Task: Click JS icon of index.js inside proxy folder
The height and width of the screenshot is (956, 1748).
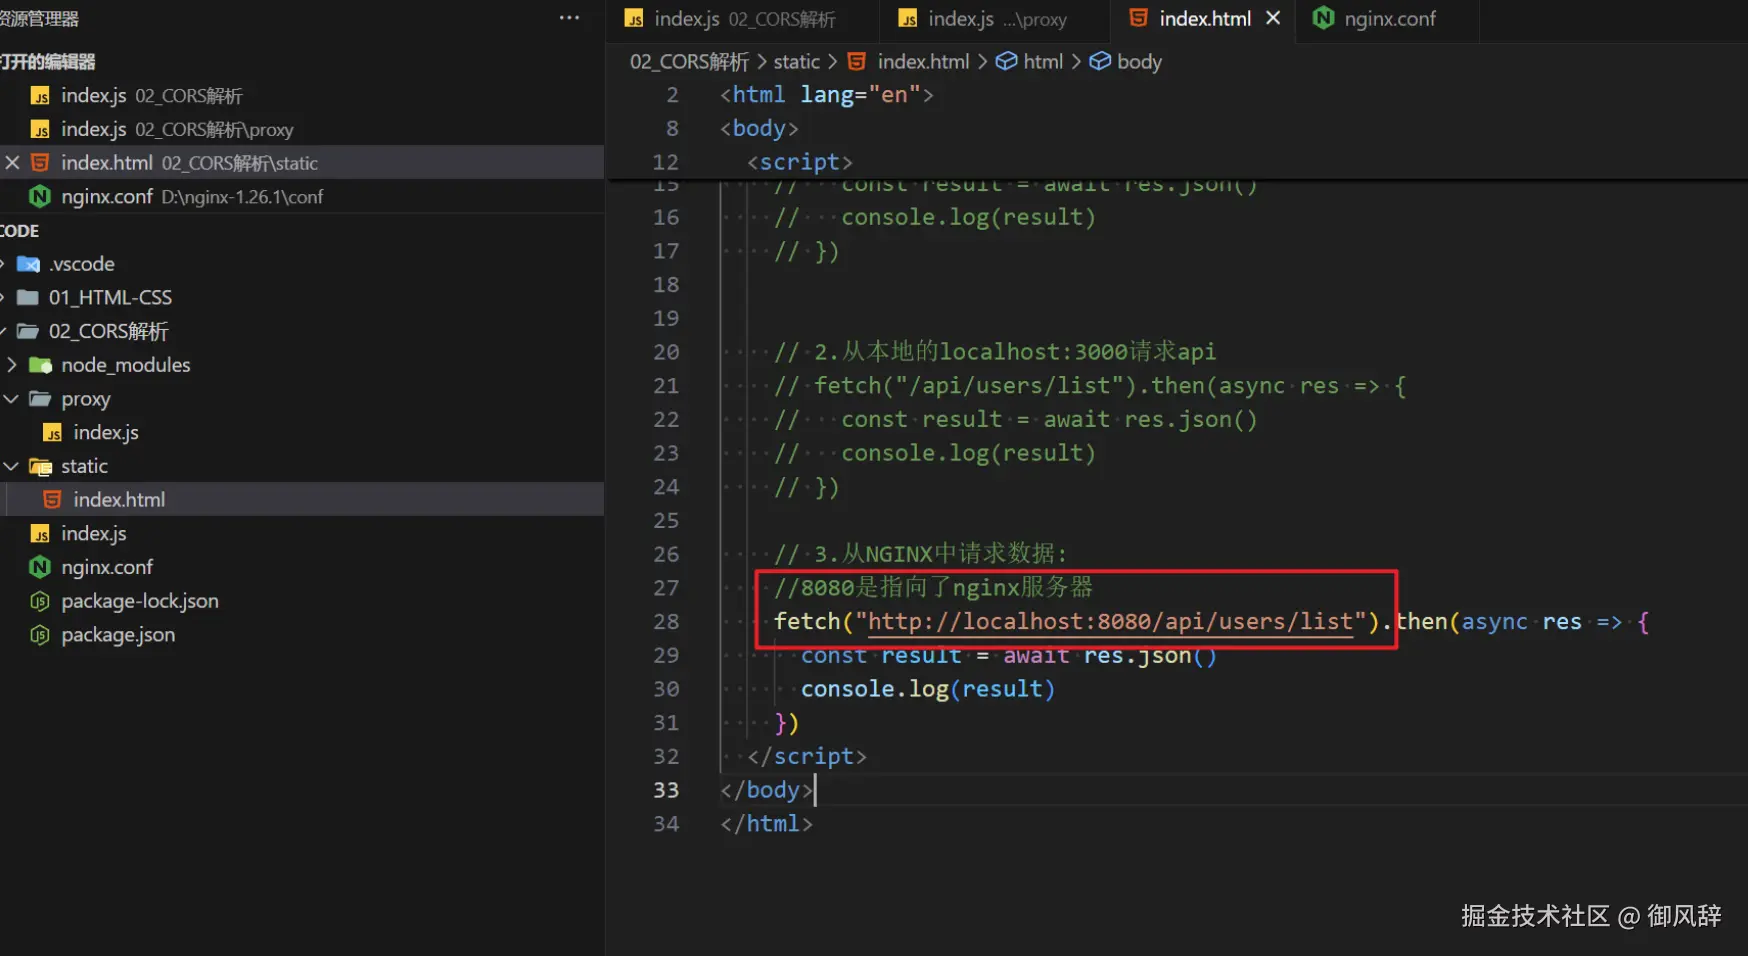Action: (x=53, y=433)
